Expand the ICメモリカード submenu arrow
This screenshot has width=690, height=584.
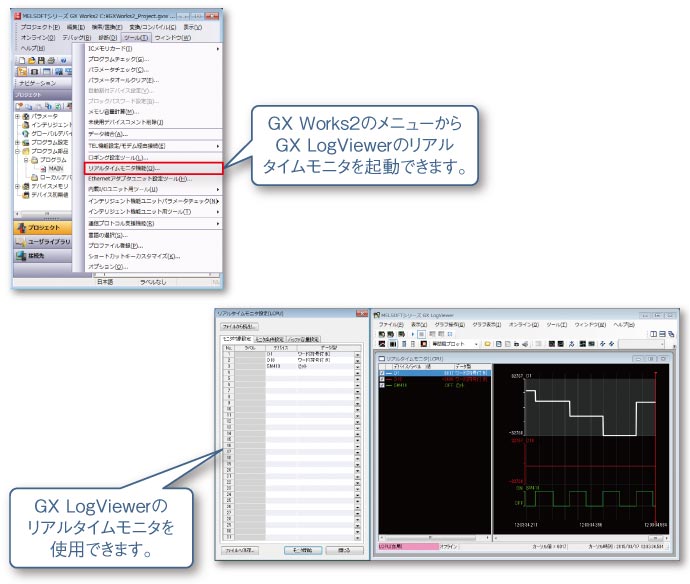218,48
